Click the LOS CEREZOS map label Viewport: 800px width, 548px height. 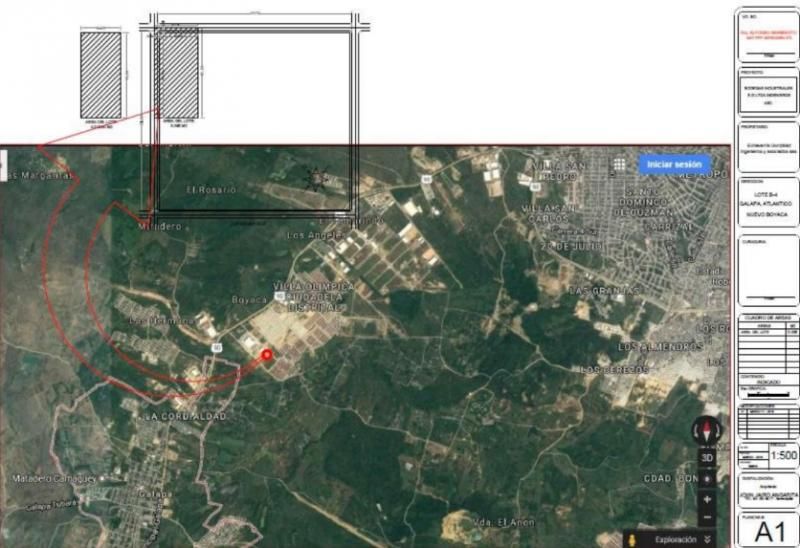[x=614, y=369]
